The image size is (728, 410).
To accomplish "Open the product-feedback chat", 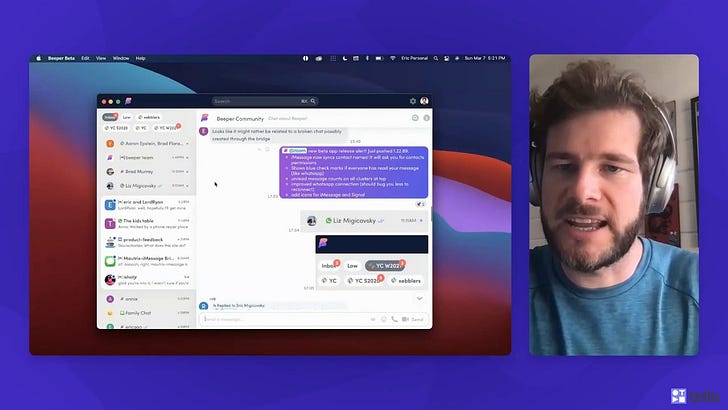I will pyautogui.click(x=148, y=242).
